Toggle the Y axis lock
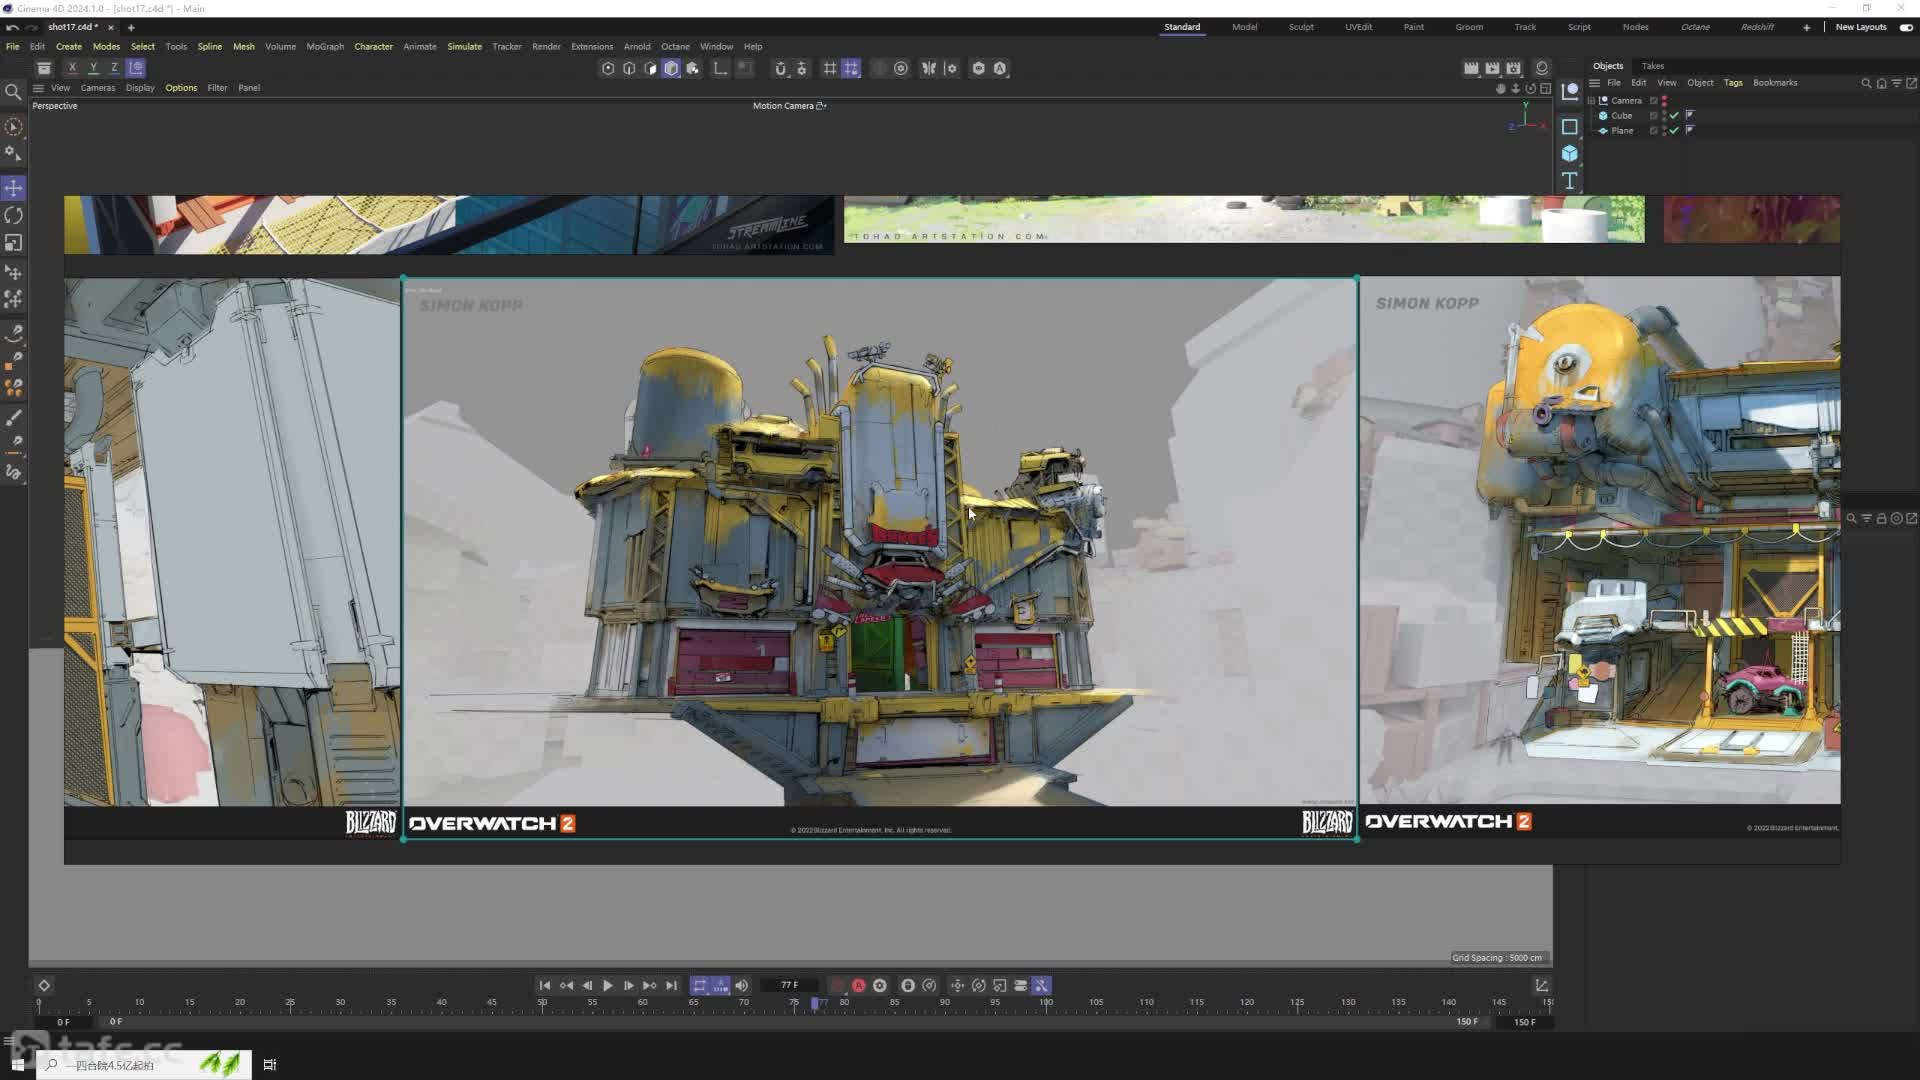 93,68
